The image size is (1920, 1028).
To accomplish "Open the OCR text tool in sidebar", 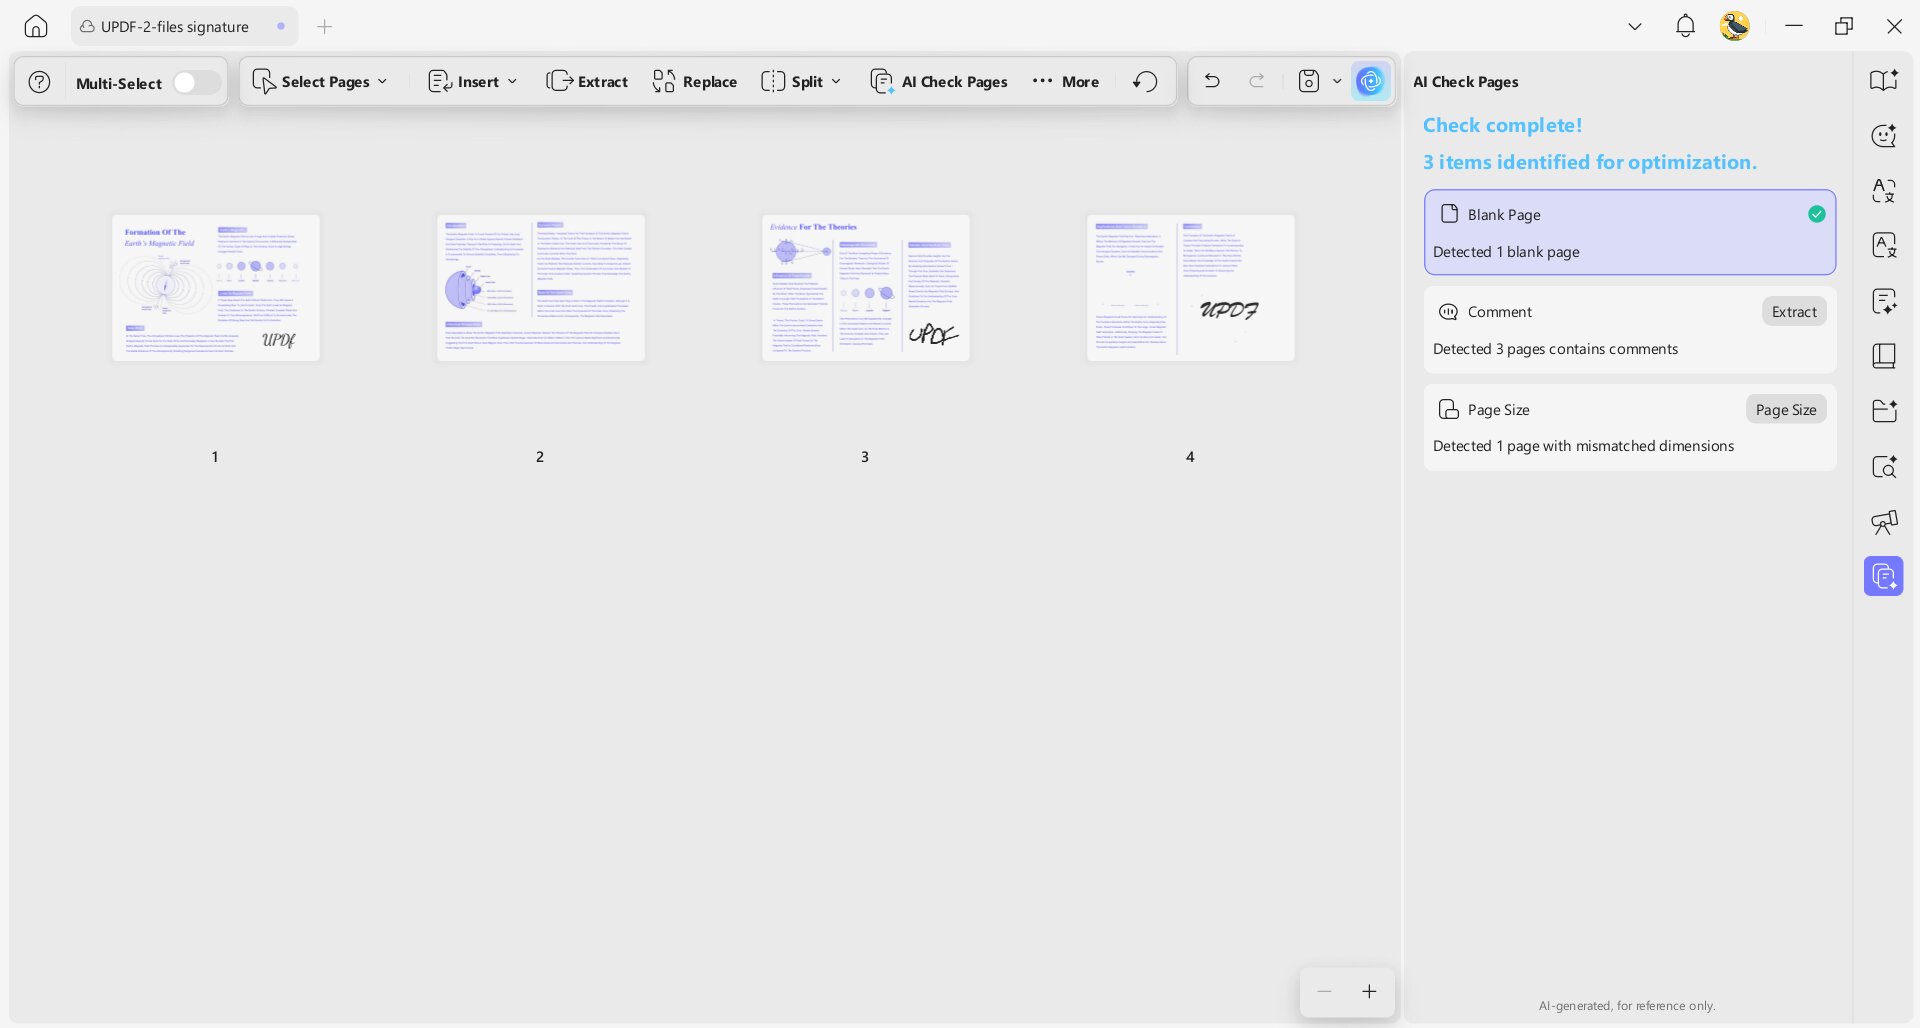I will pyautogui.click(x=1884, y=246).
